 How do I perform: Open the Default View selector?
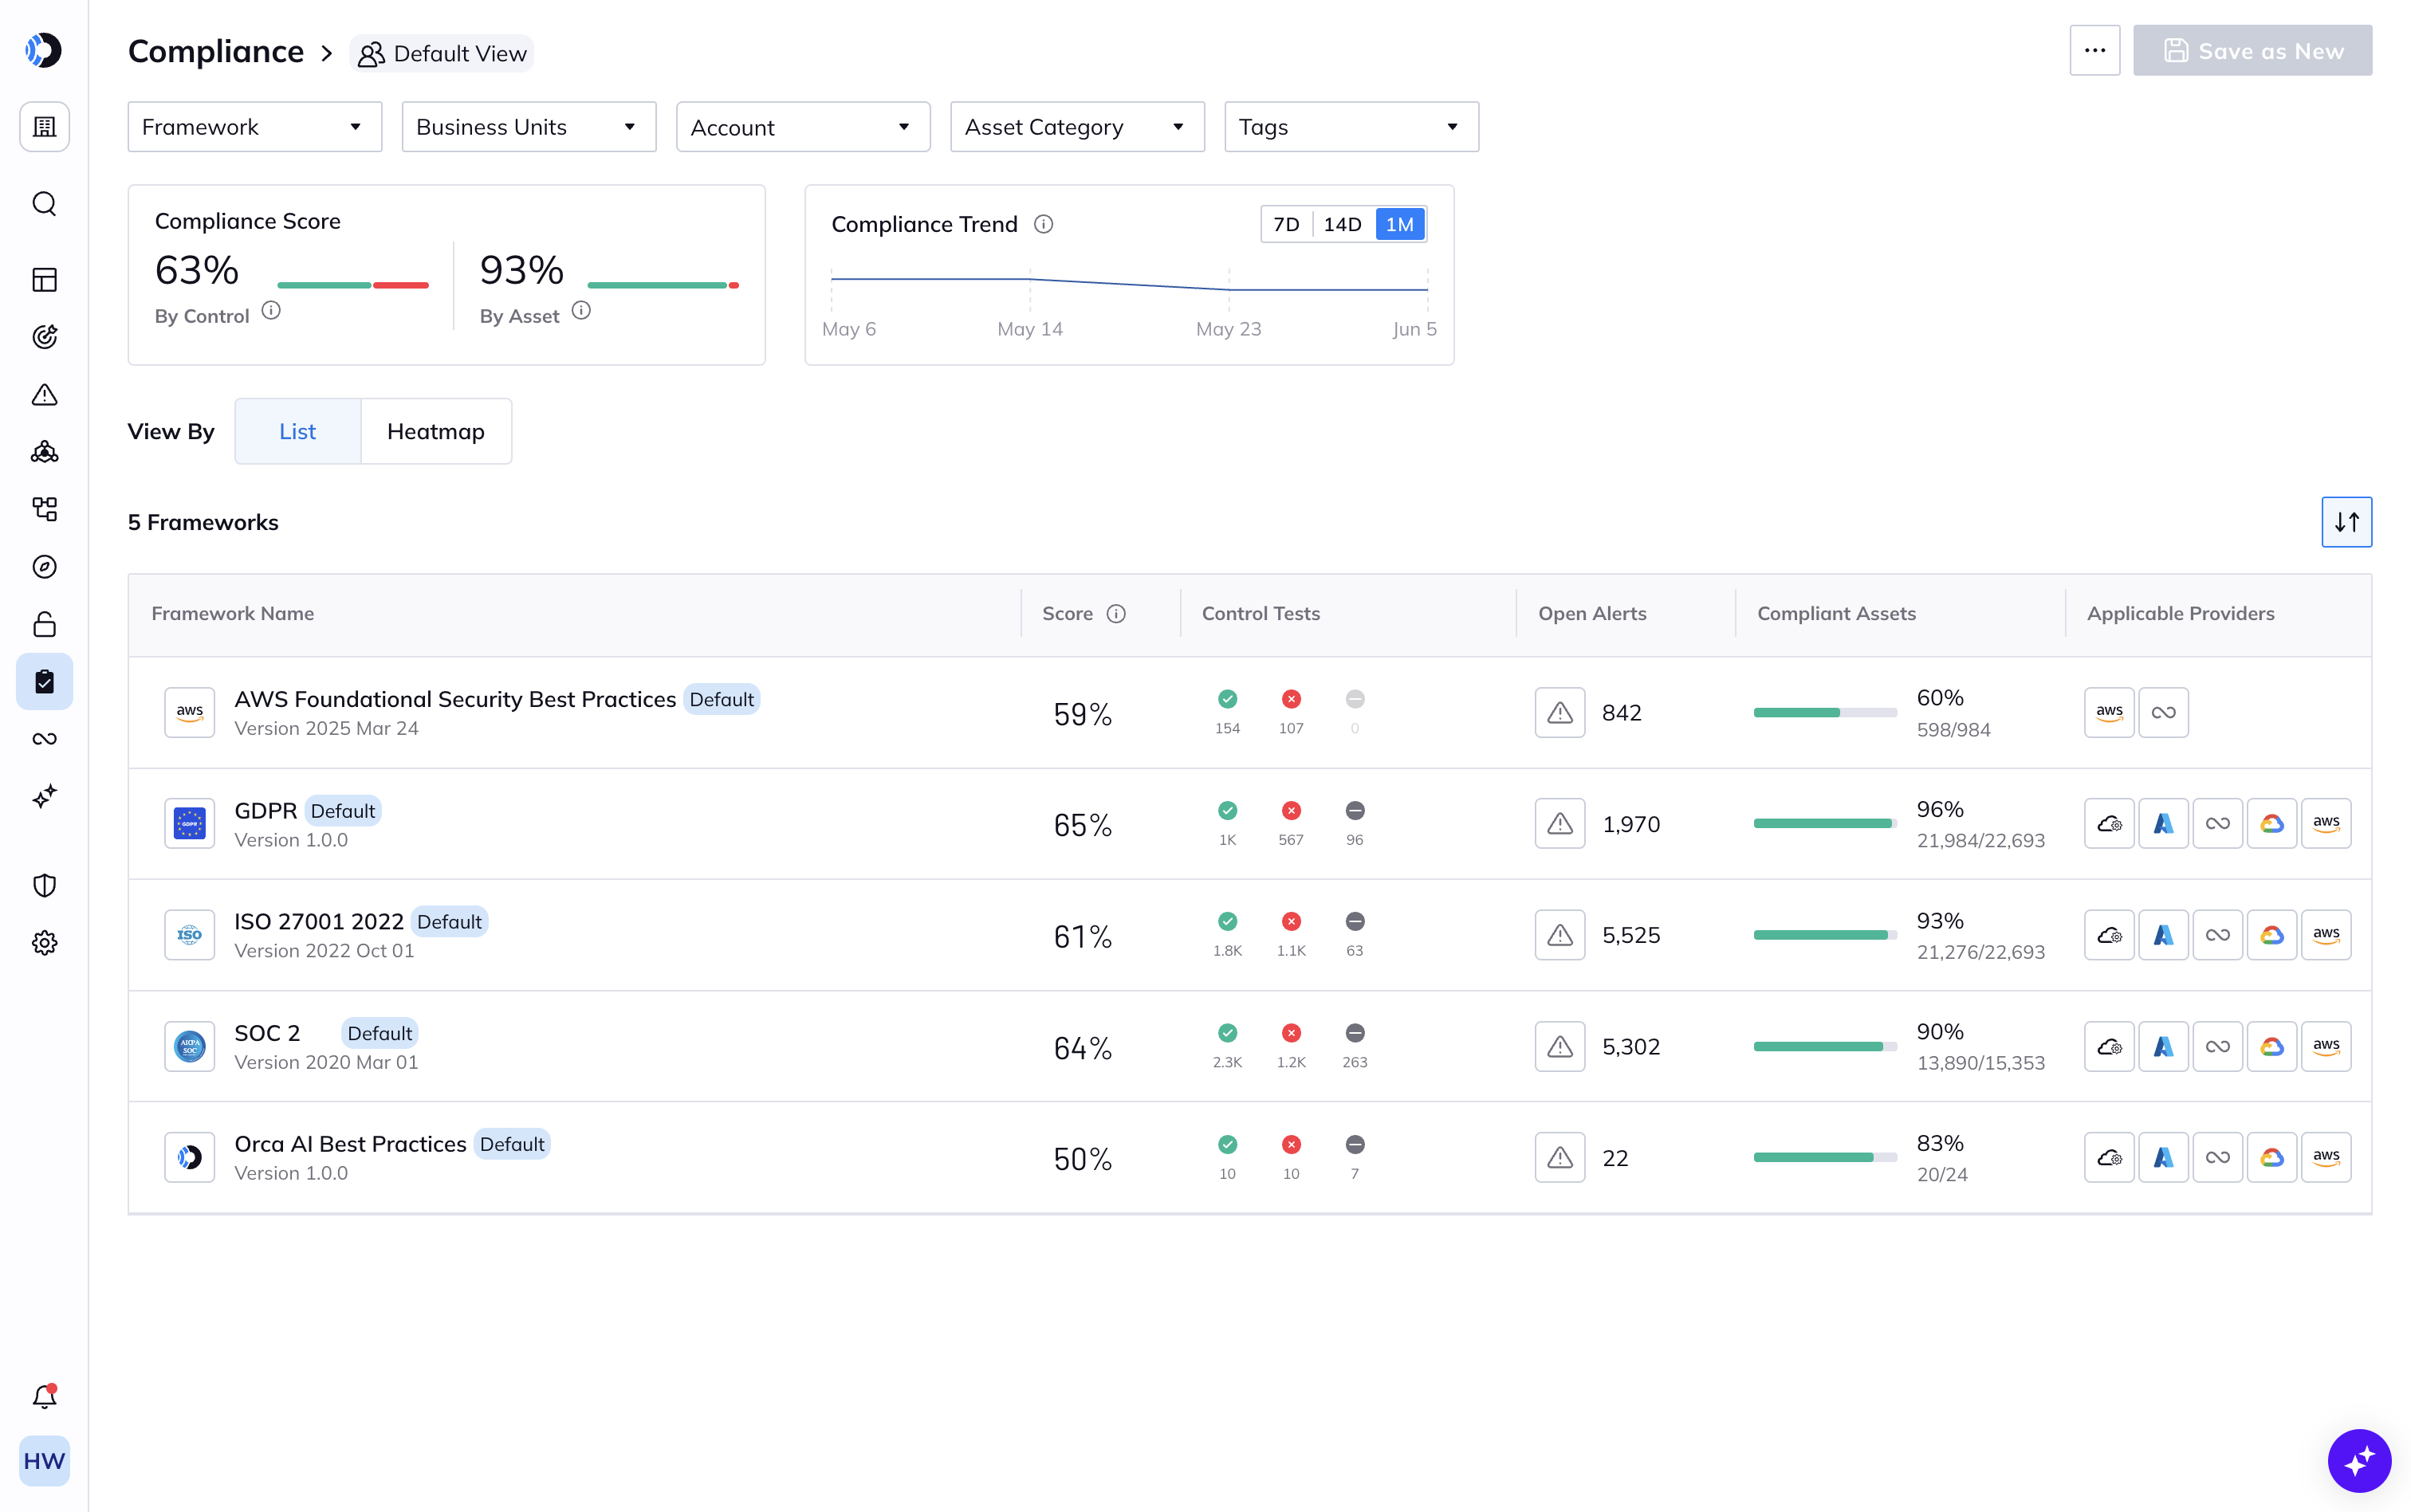click(442, 53)
